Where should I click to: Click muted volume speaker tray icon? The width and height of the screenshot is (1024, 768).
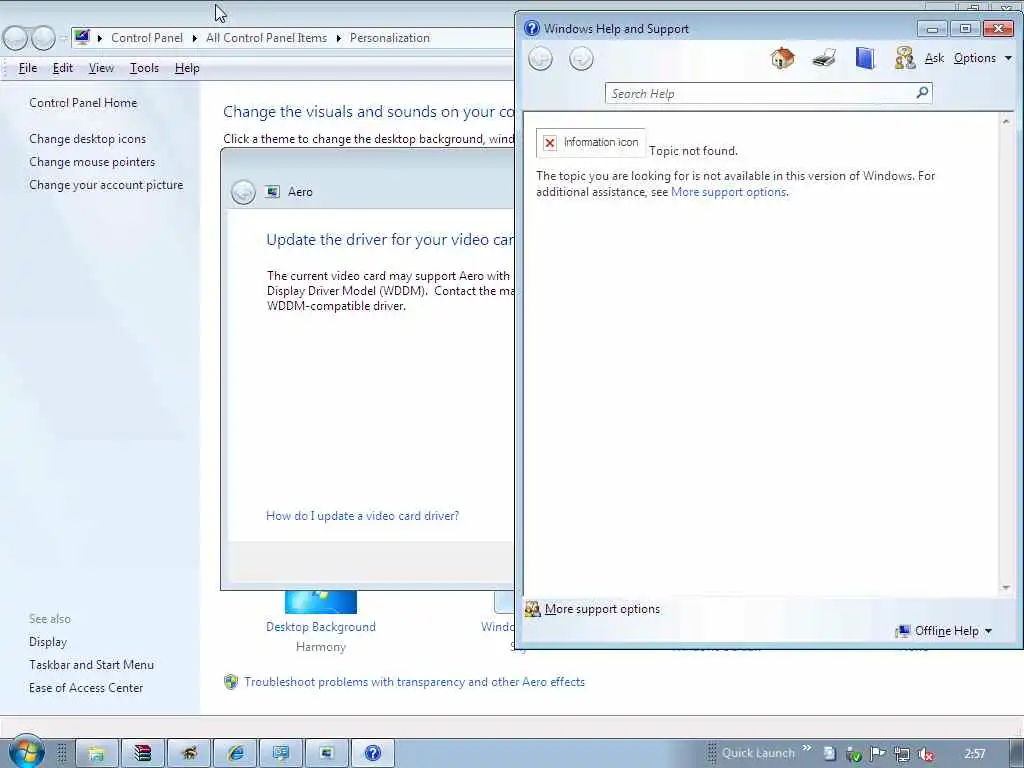[x=925, y=754]
